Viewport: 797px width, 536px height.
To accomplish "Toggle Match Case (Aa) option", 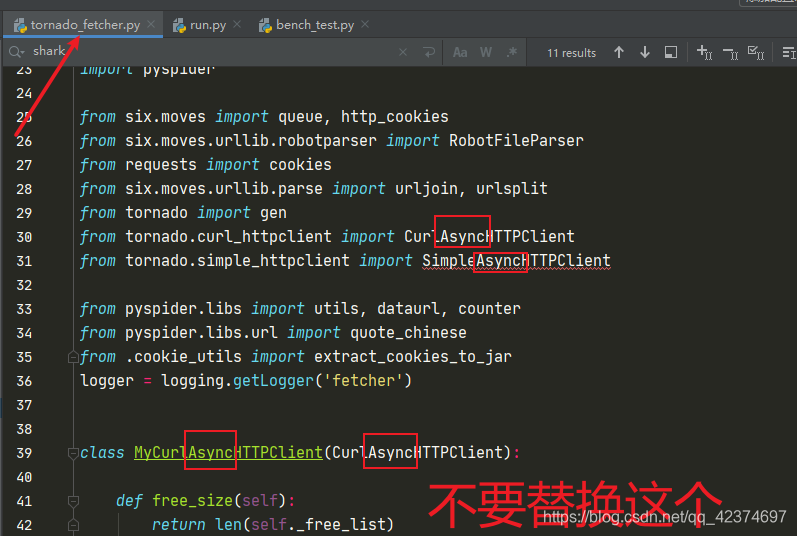I will (x=460, y=52).
